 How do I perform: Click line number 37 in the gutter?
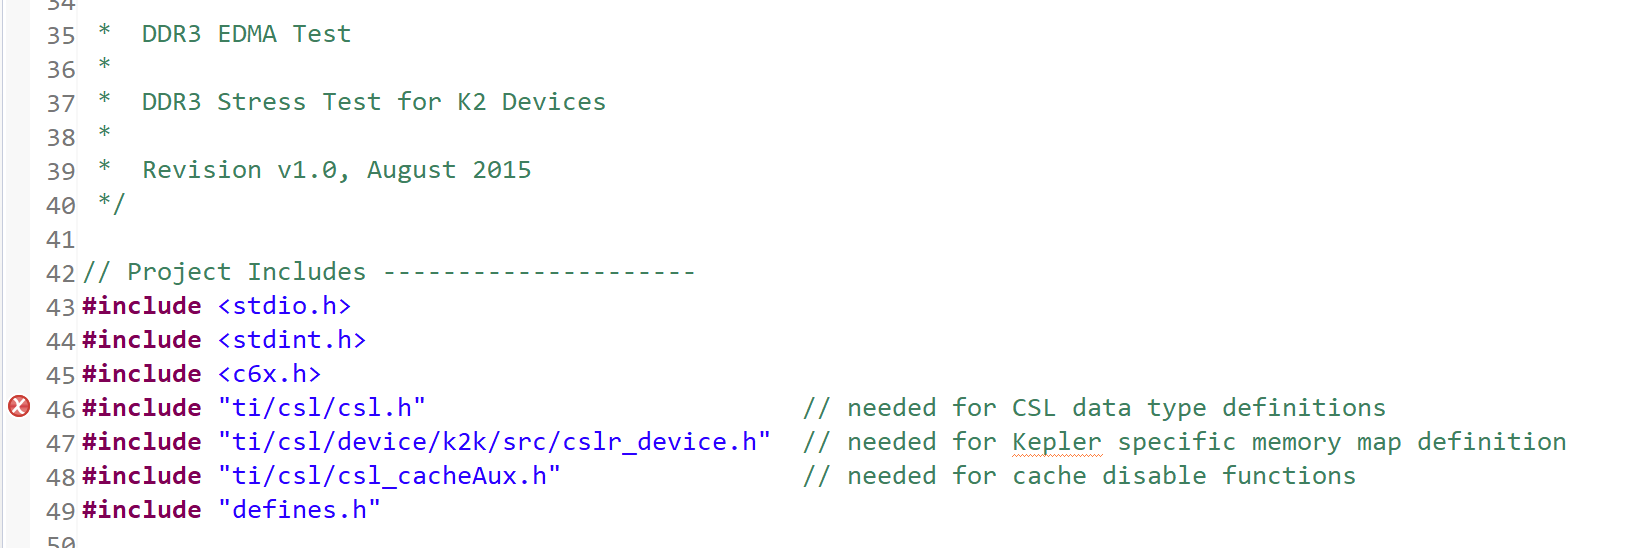(x=60, y=104)
